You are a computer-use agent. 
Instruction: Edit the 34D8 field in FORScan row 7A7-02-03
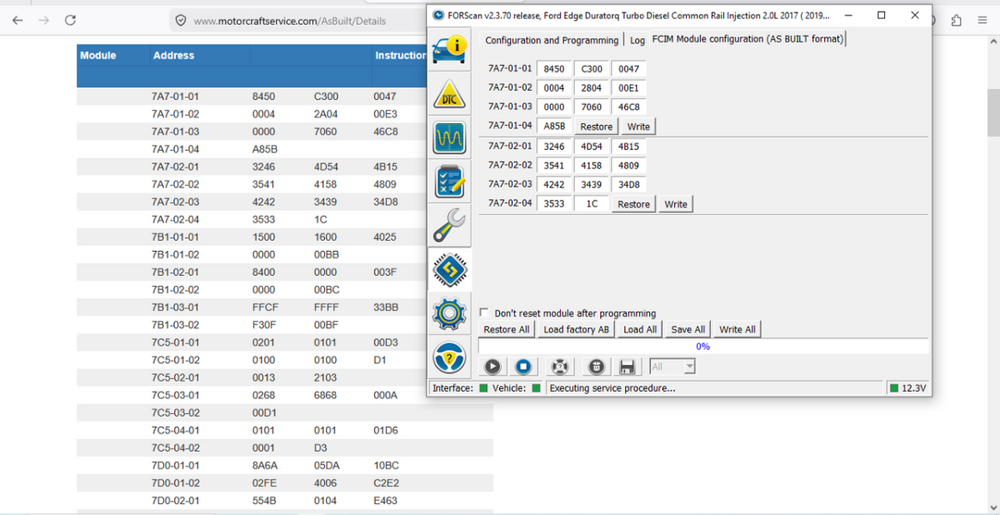click(x=628, y=185)
